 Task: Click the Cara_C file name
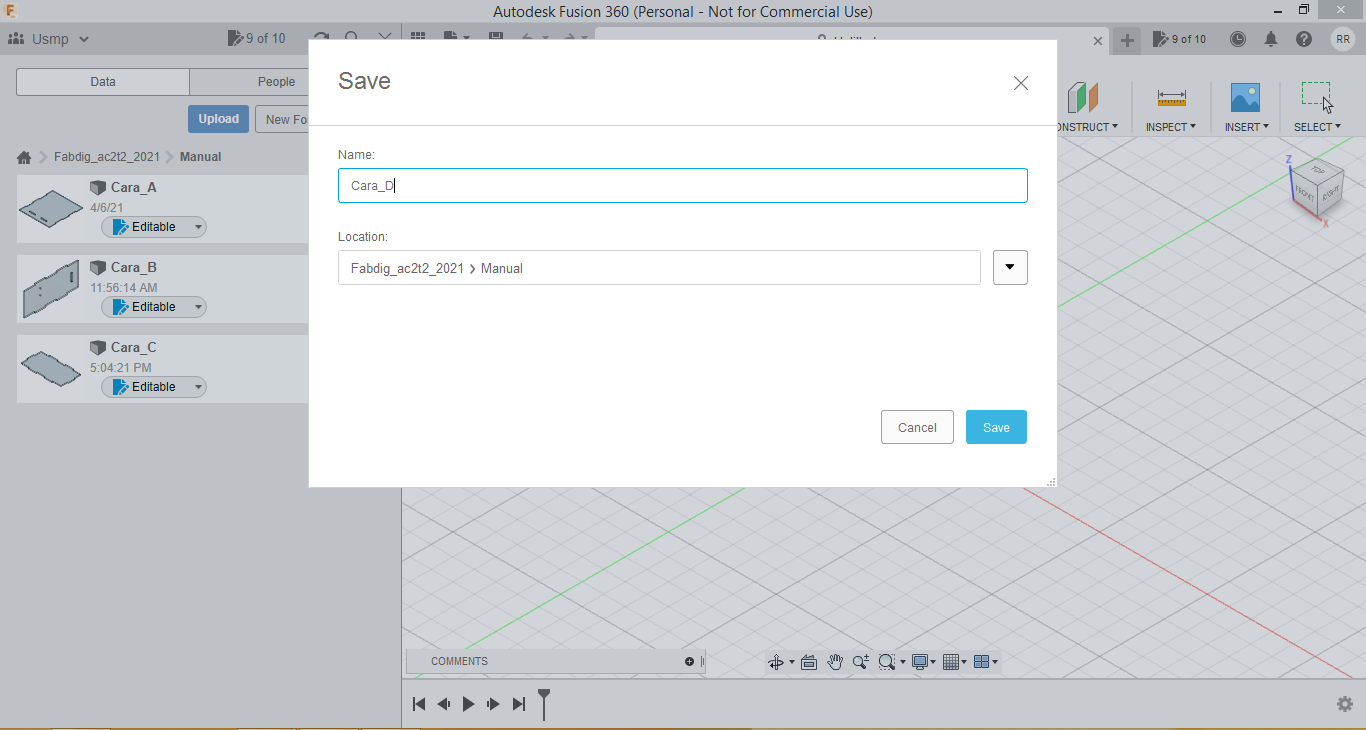(x=134, y=347)
